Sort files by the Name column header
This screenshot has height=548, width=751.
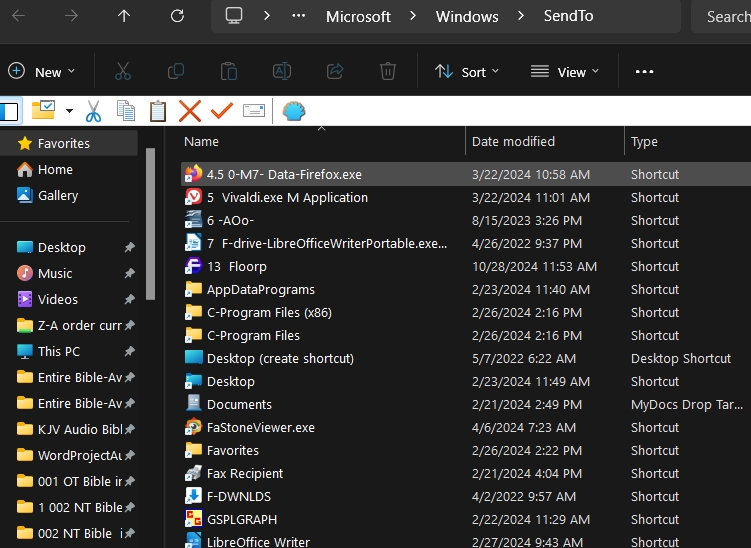pyautogui.click(x=321, y=142)
